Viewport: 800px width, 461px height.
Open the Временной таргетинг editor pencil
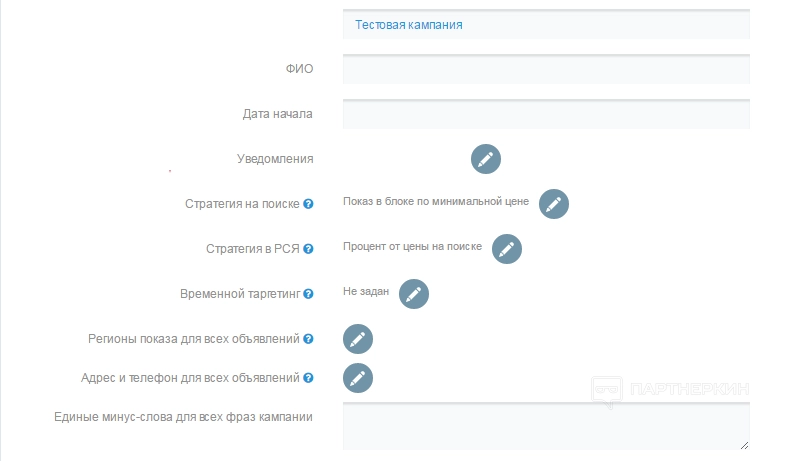tap(414, 294)
